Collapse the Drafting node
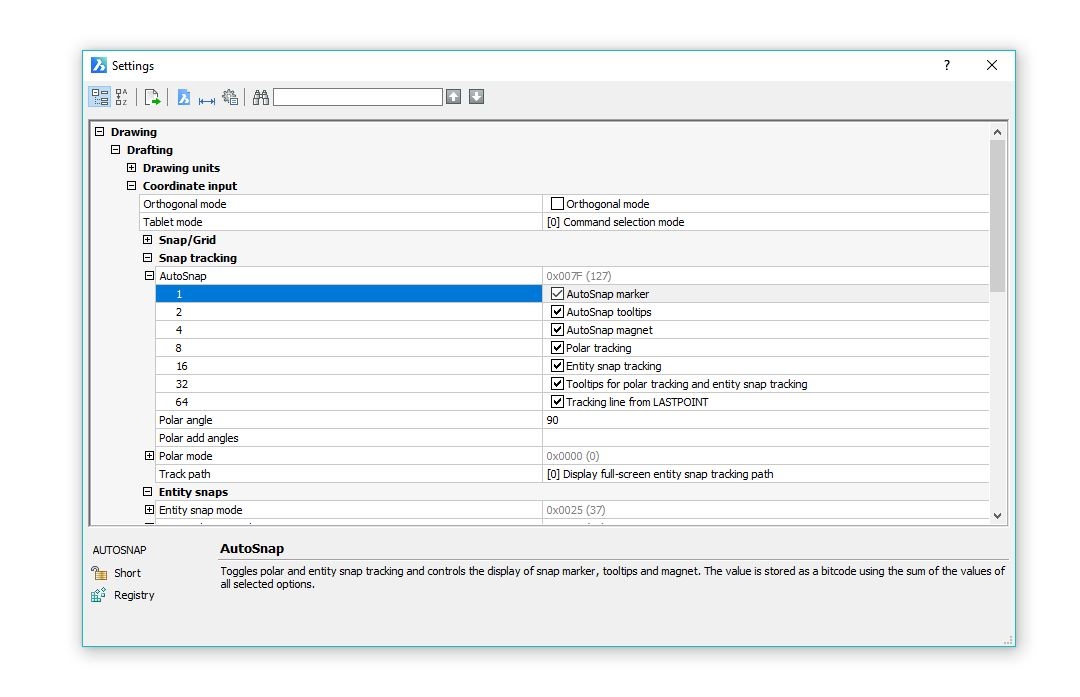 (116, 149)
